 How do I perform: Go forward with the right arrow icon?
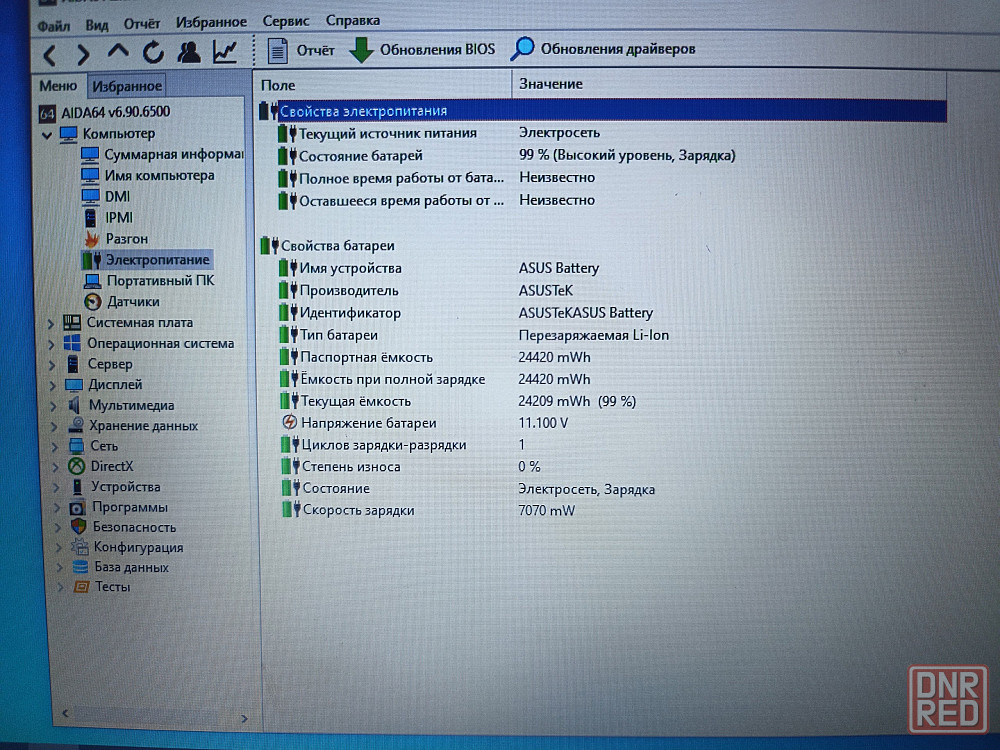tap(83, 55)
